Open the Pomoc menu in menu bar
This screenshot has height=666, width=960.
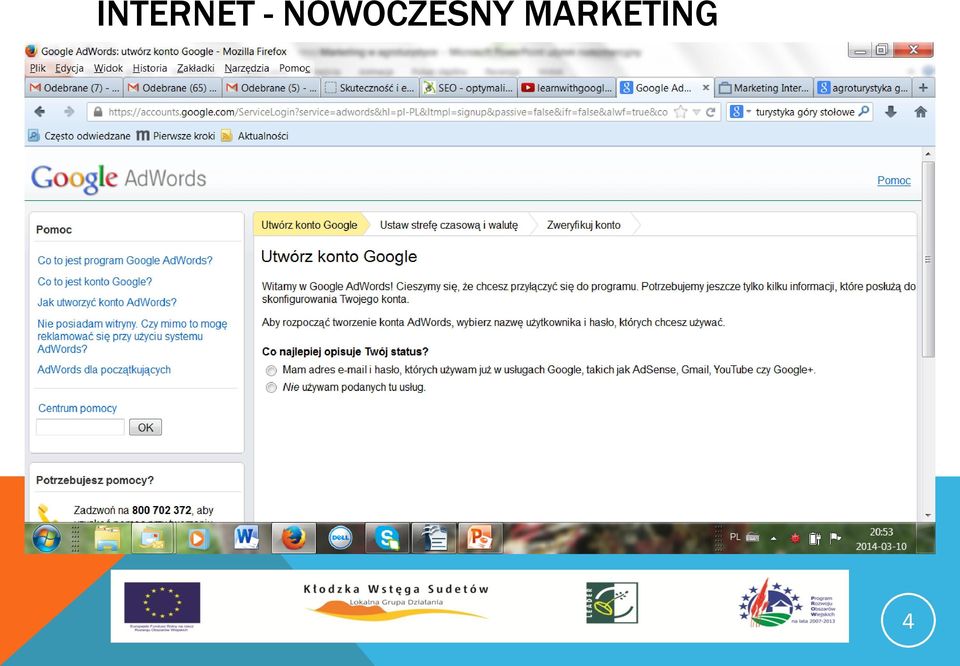tap(294, 68)
